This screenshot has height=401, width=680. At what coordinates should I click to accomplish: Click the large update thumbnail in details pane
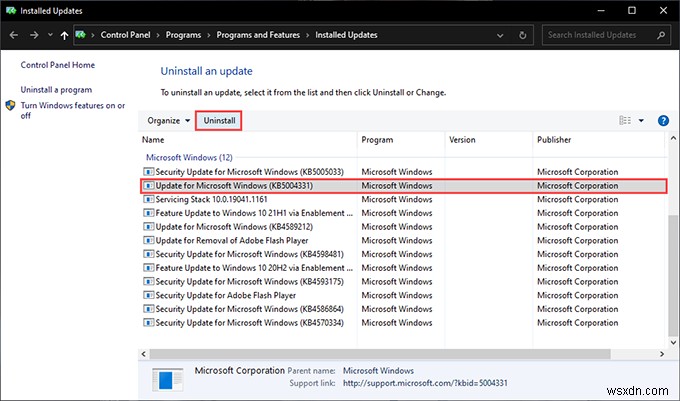coord(167,379)
